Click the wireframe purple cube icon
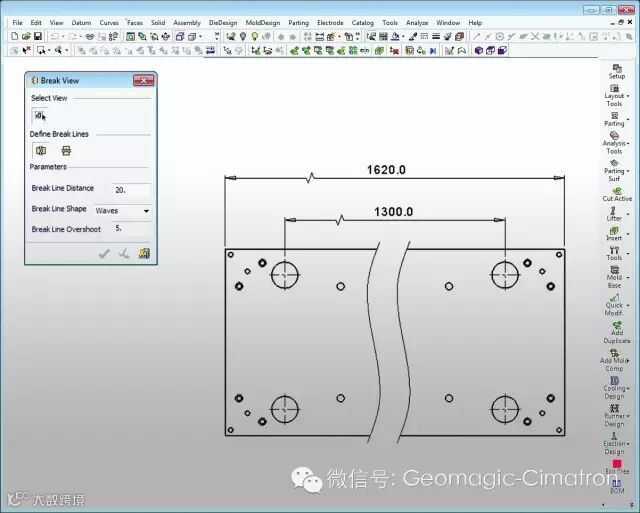This screenshot has width=640, height=513. 490,51
